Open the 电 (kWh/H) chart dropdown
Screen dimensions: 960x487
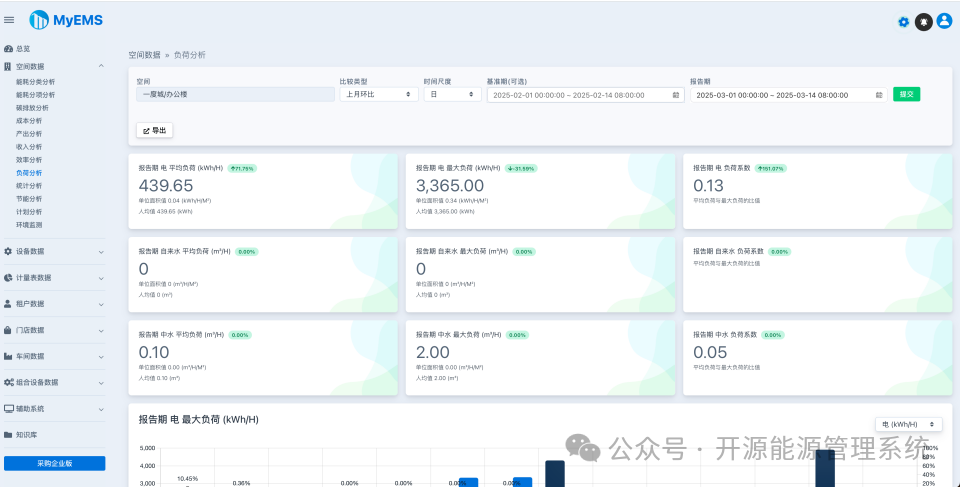point(909,424)
